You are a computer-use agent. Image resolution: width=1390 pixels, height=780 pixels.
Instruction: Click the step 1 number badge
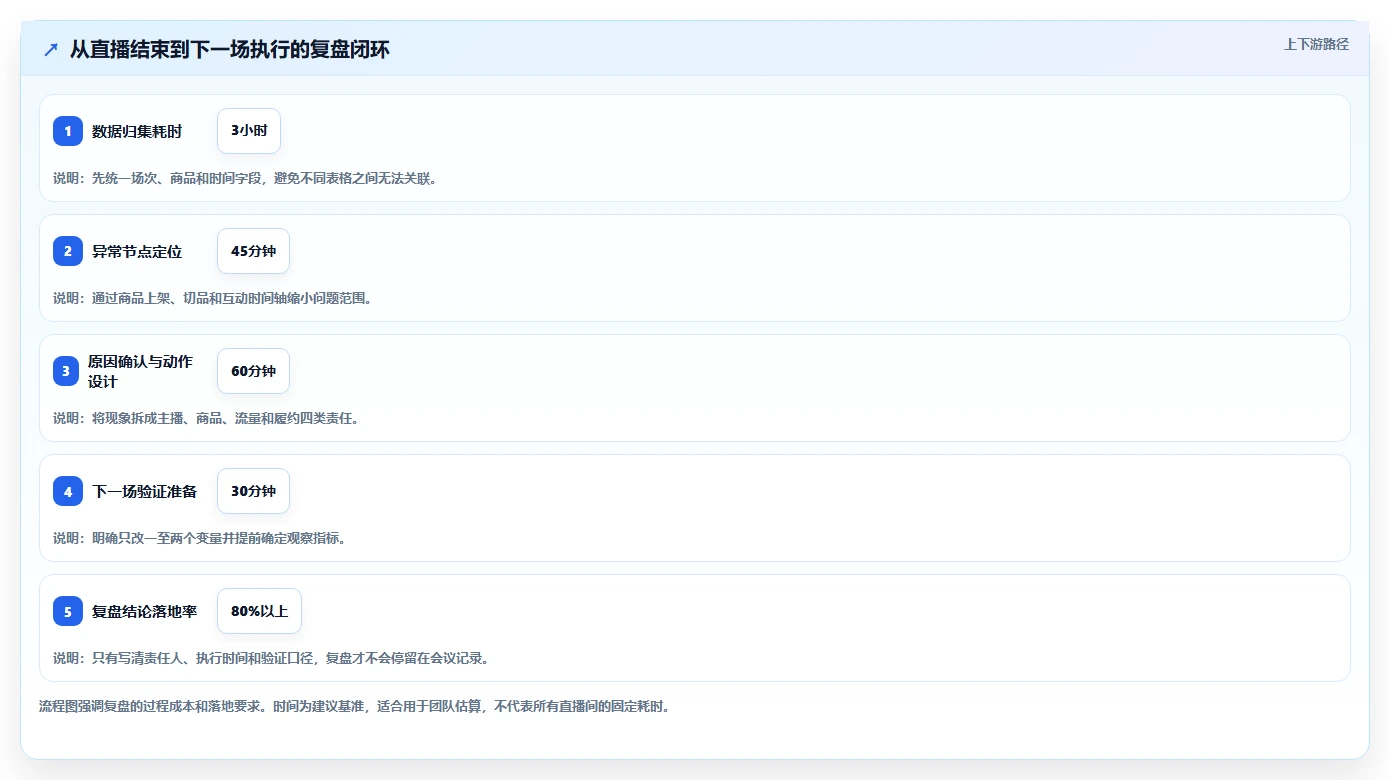coord(68,131)
